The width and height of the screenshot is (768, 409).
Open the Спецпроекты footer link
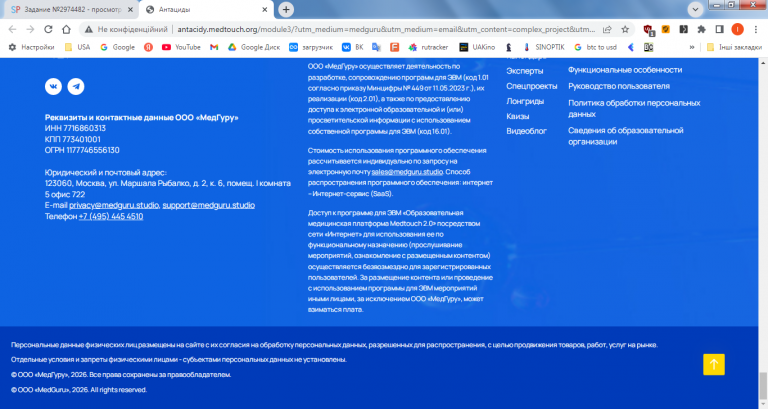[532, 86]
